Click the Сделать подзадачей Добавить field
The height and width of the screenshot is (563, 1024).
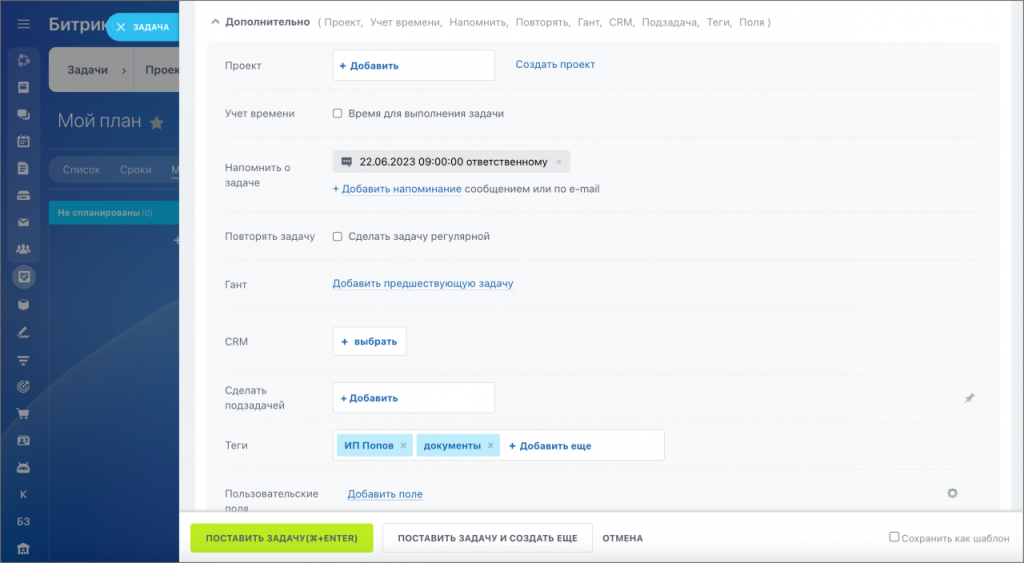pyautogui.click(x=413, y=398)
